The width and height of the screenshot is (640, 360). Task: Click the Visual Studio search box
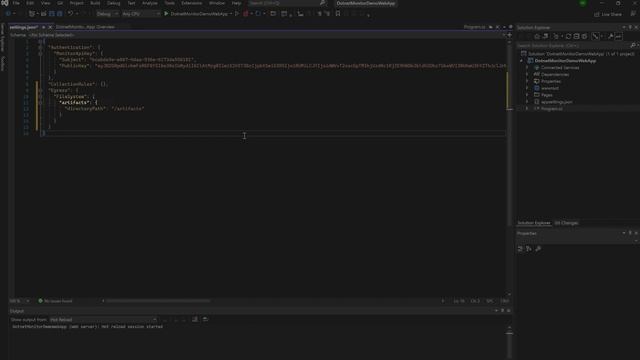288,3
